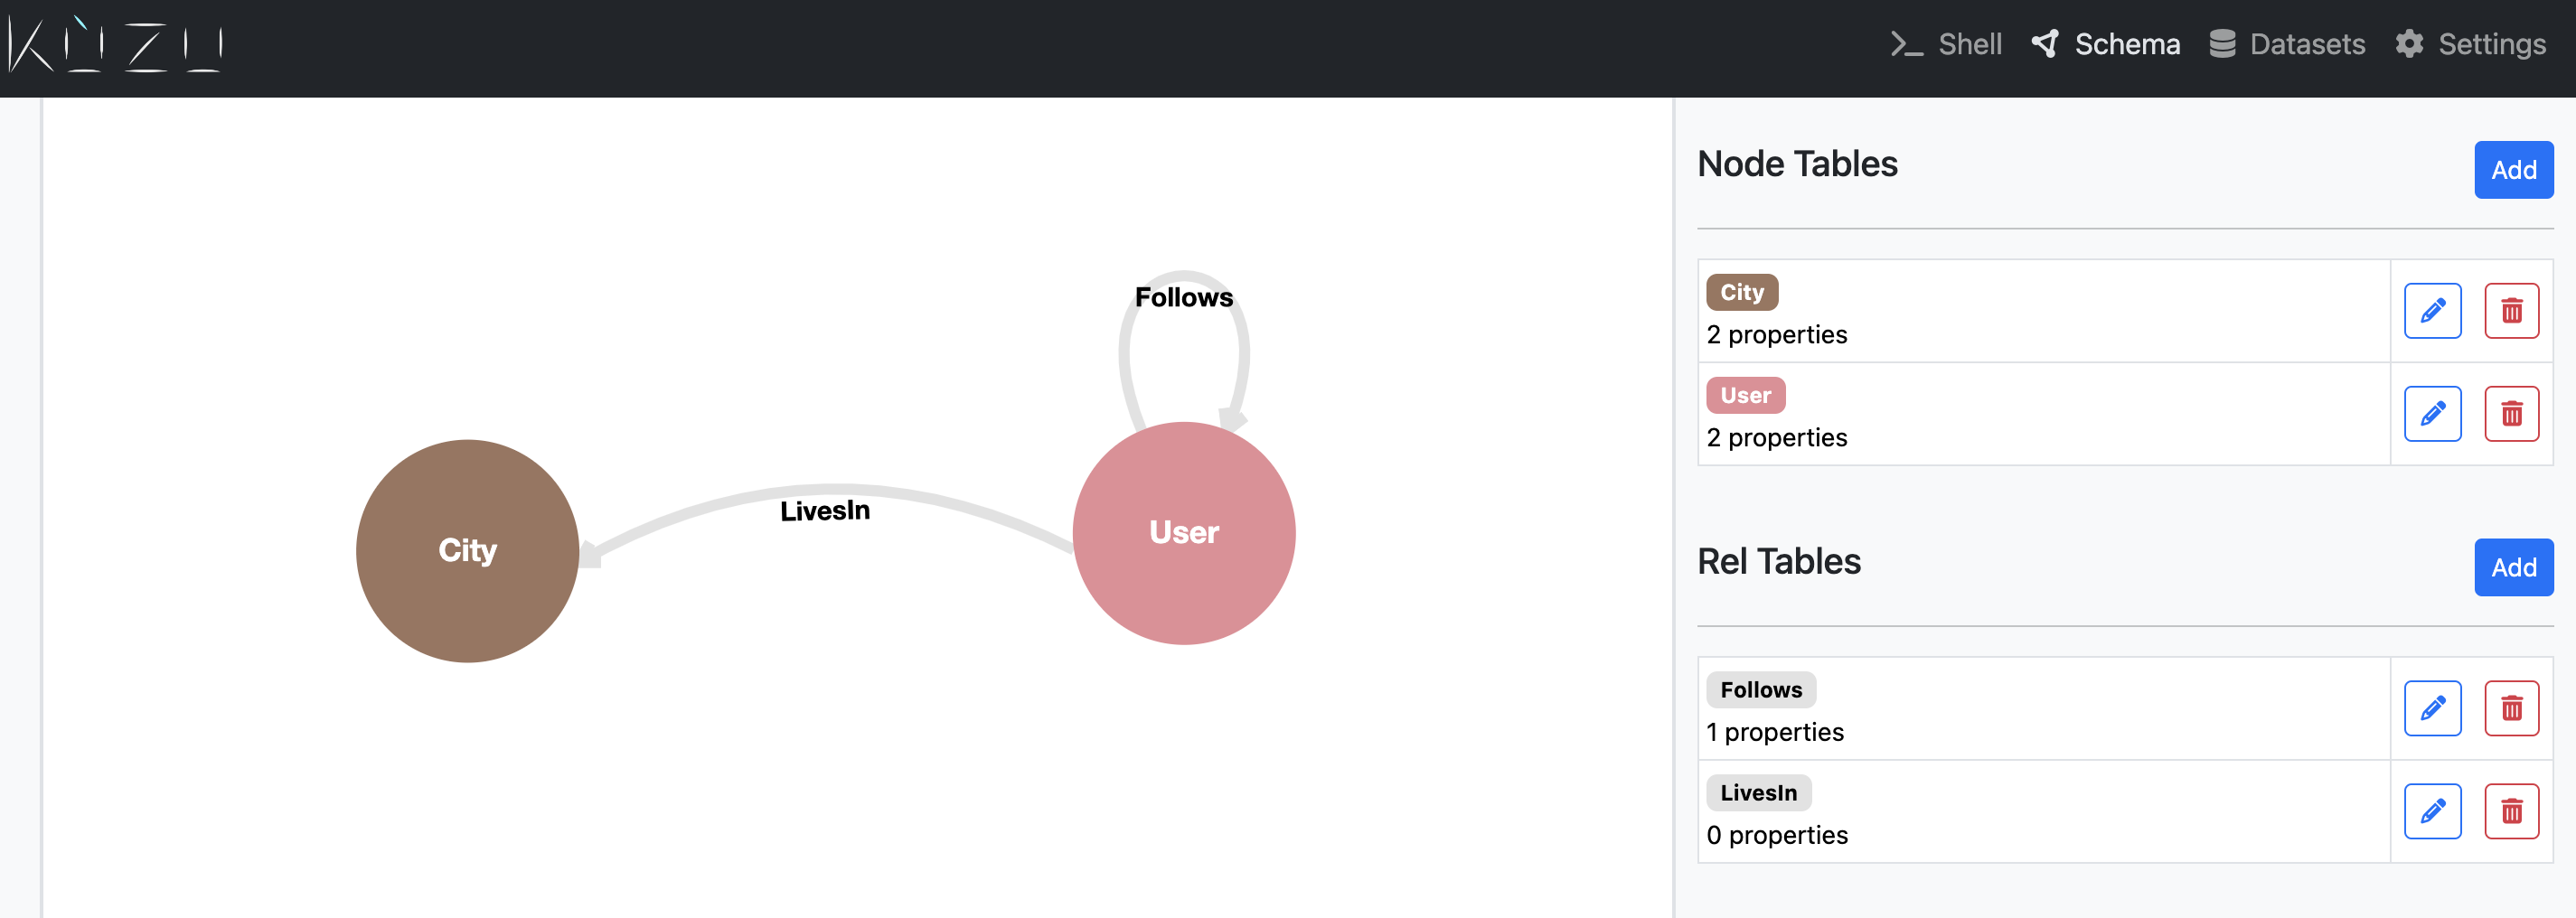Open the Shell tab
Image resolution: width=2576 pixels, height=918 pixels.
[x=1946, y=44]
